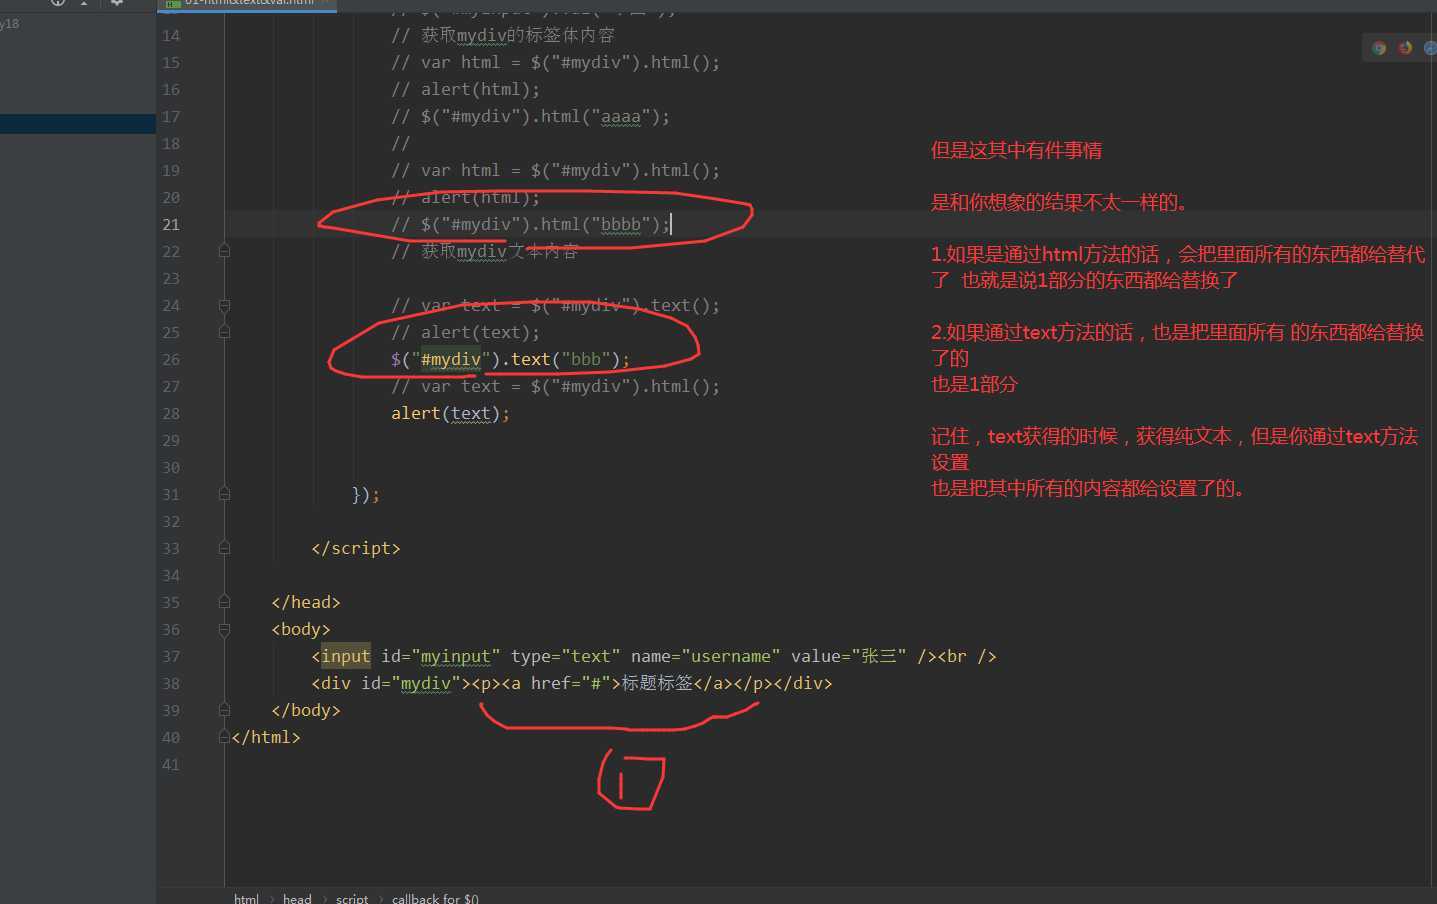
Task: Collapse fold marker at line 22
Action: [224, 251]
